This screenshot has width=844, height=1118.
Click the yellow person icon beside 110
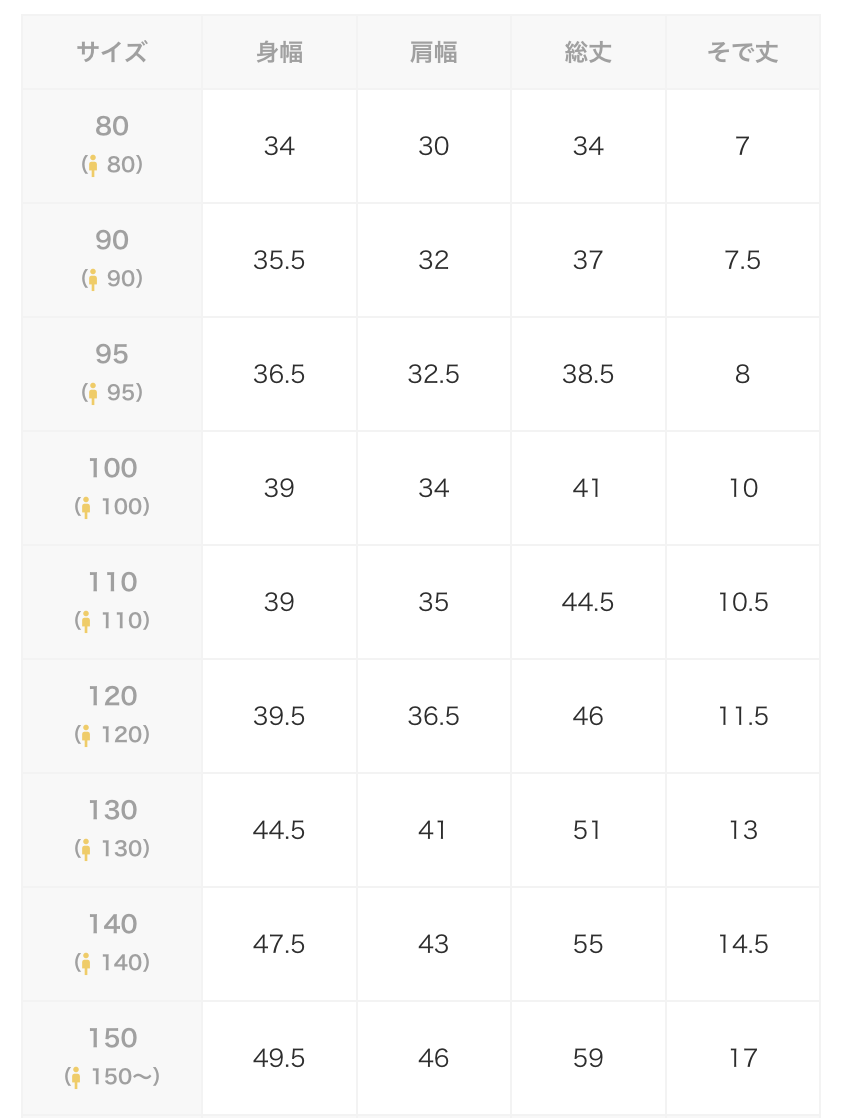tap(86, 622)
